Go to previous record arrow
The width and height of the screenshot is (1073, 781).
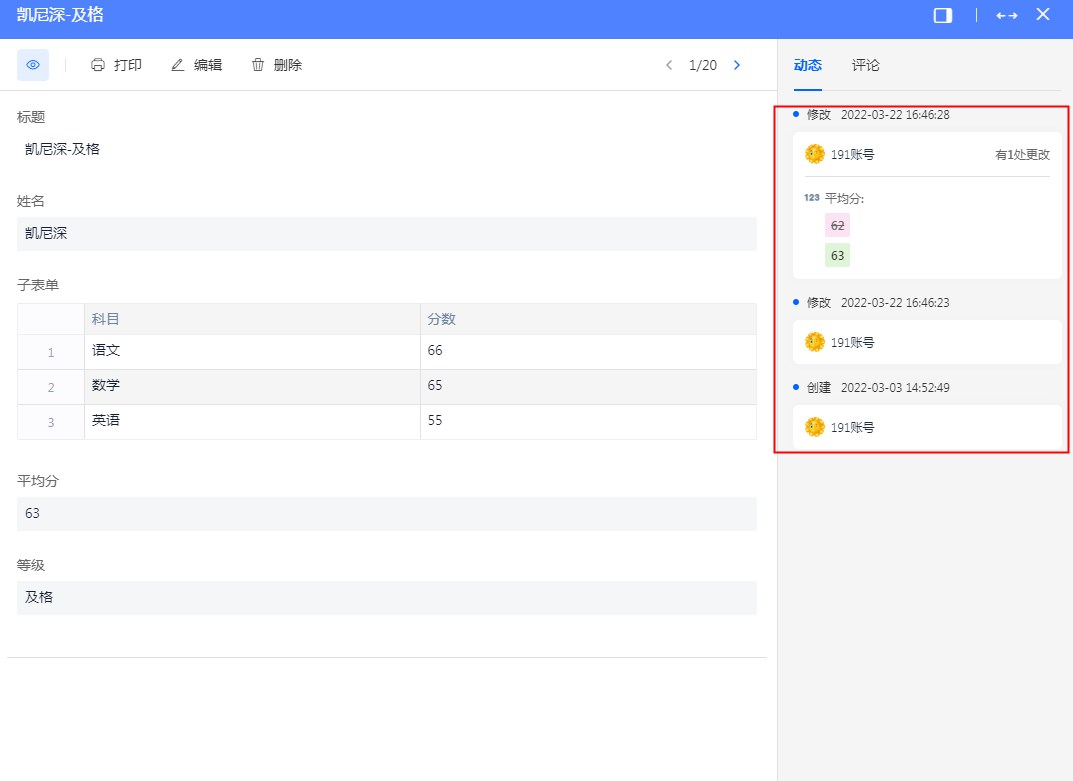[669, 65]
